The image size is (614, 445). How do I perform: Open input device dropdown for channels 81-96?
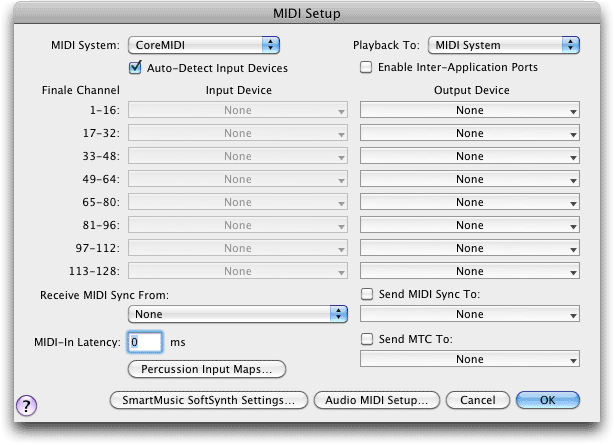[238, 225]
